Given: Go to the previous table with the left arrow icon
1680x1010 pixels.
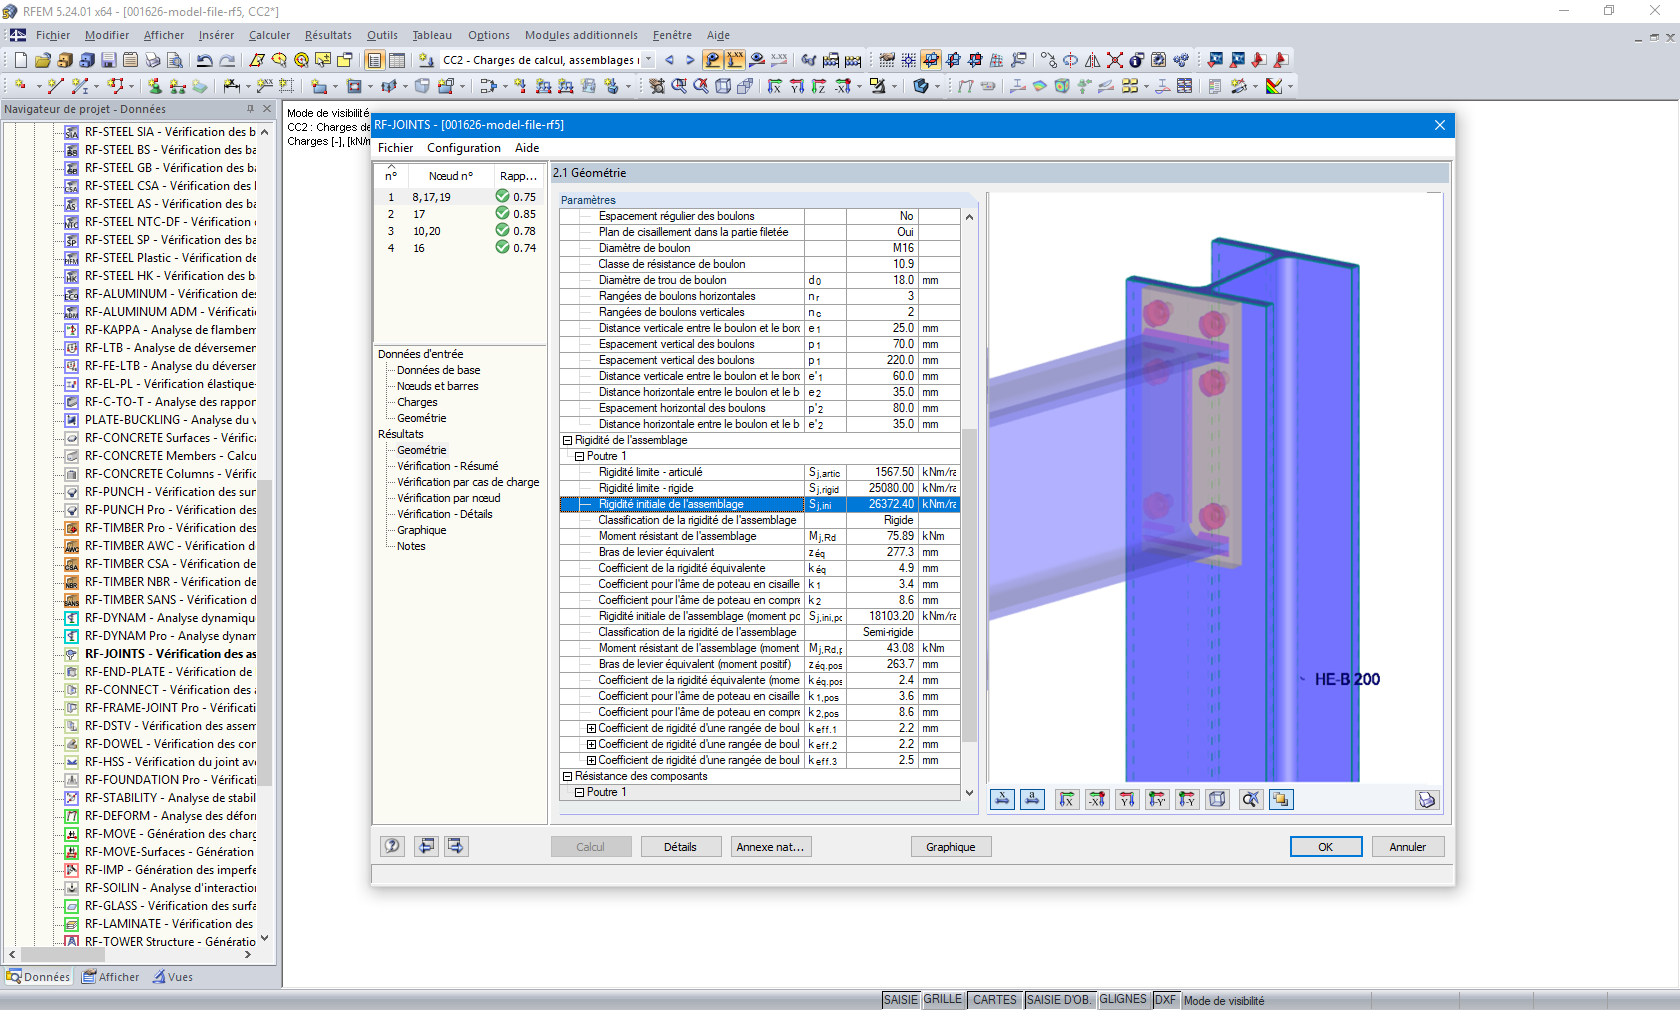Looking at the screenshot, I should [427, 846].
